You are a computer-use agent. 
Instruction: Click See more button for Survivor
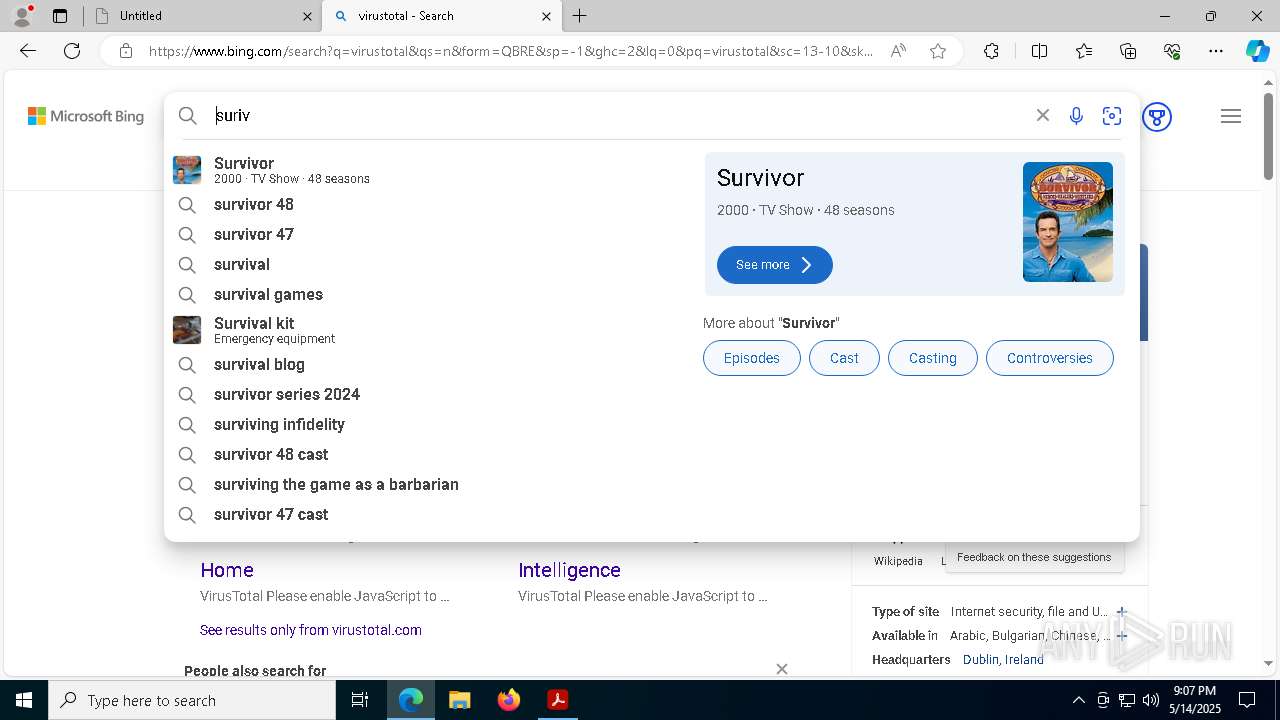(x=774, y=265)
